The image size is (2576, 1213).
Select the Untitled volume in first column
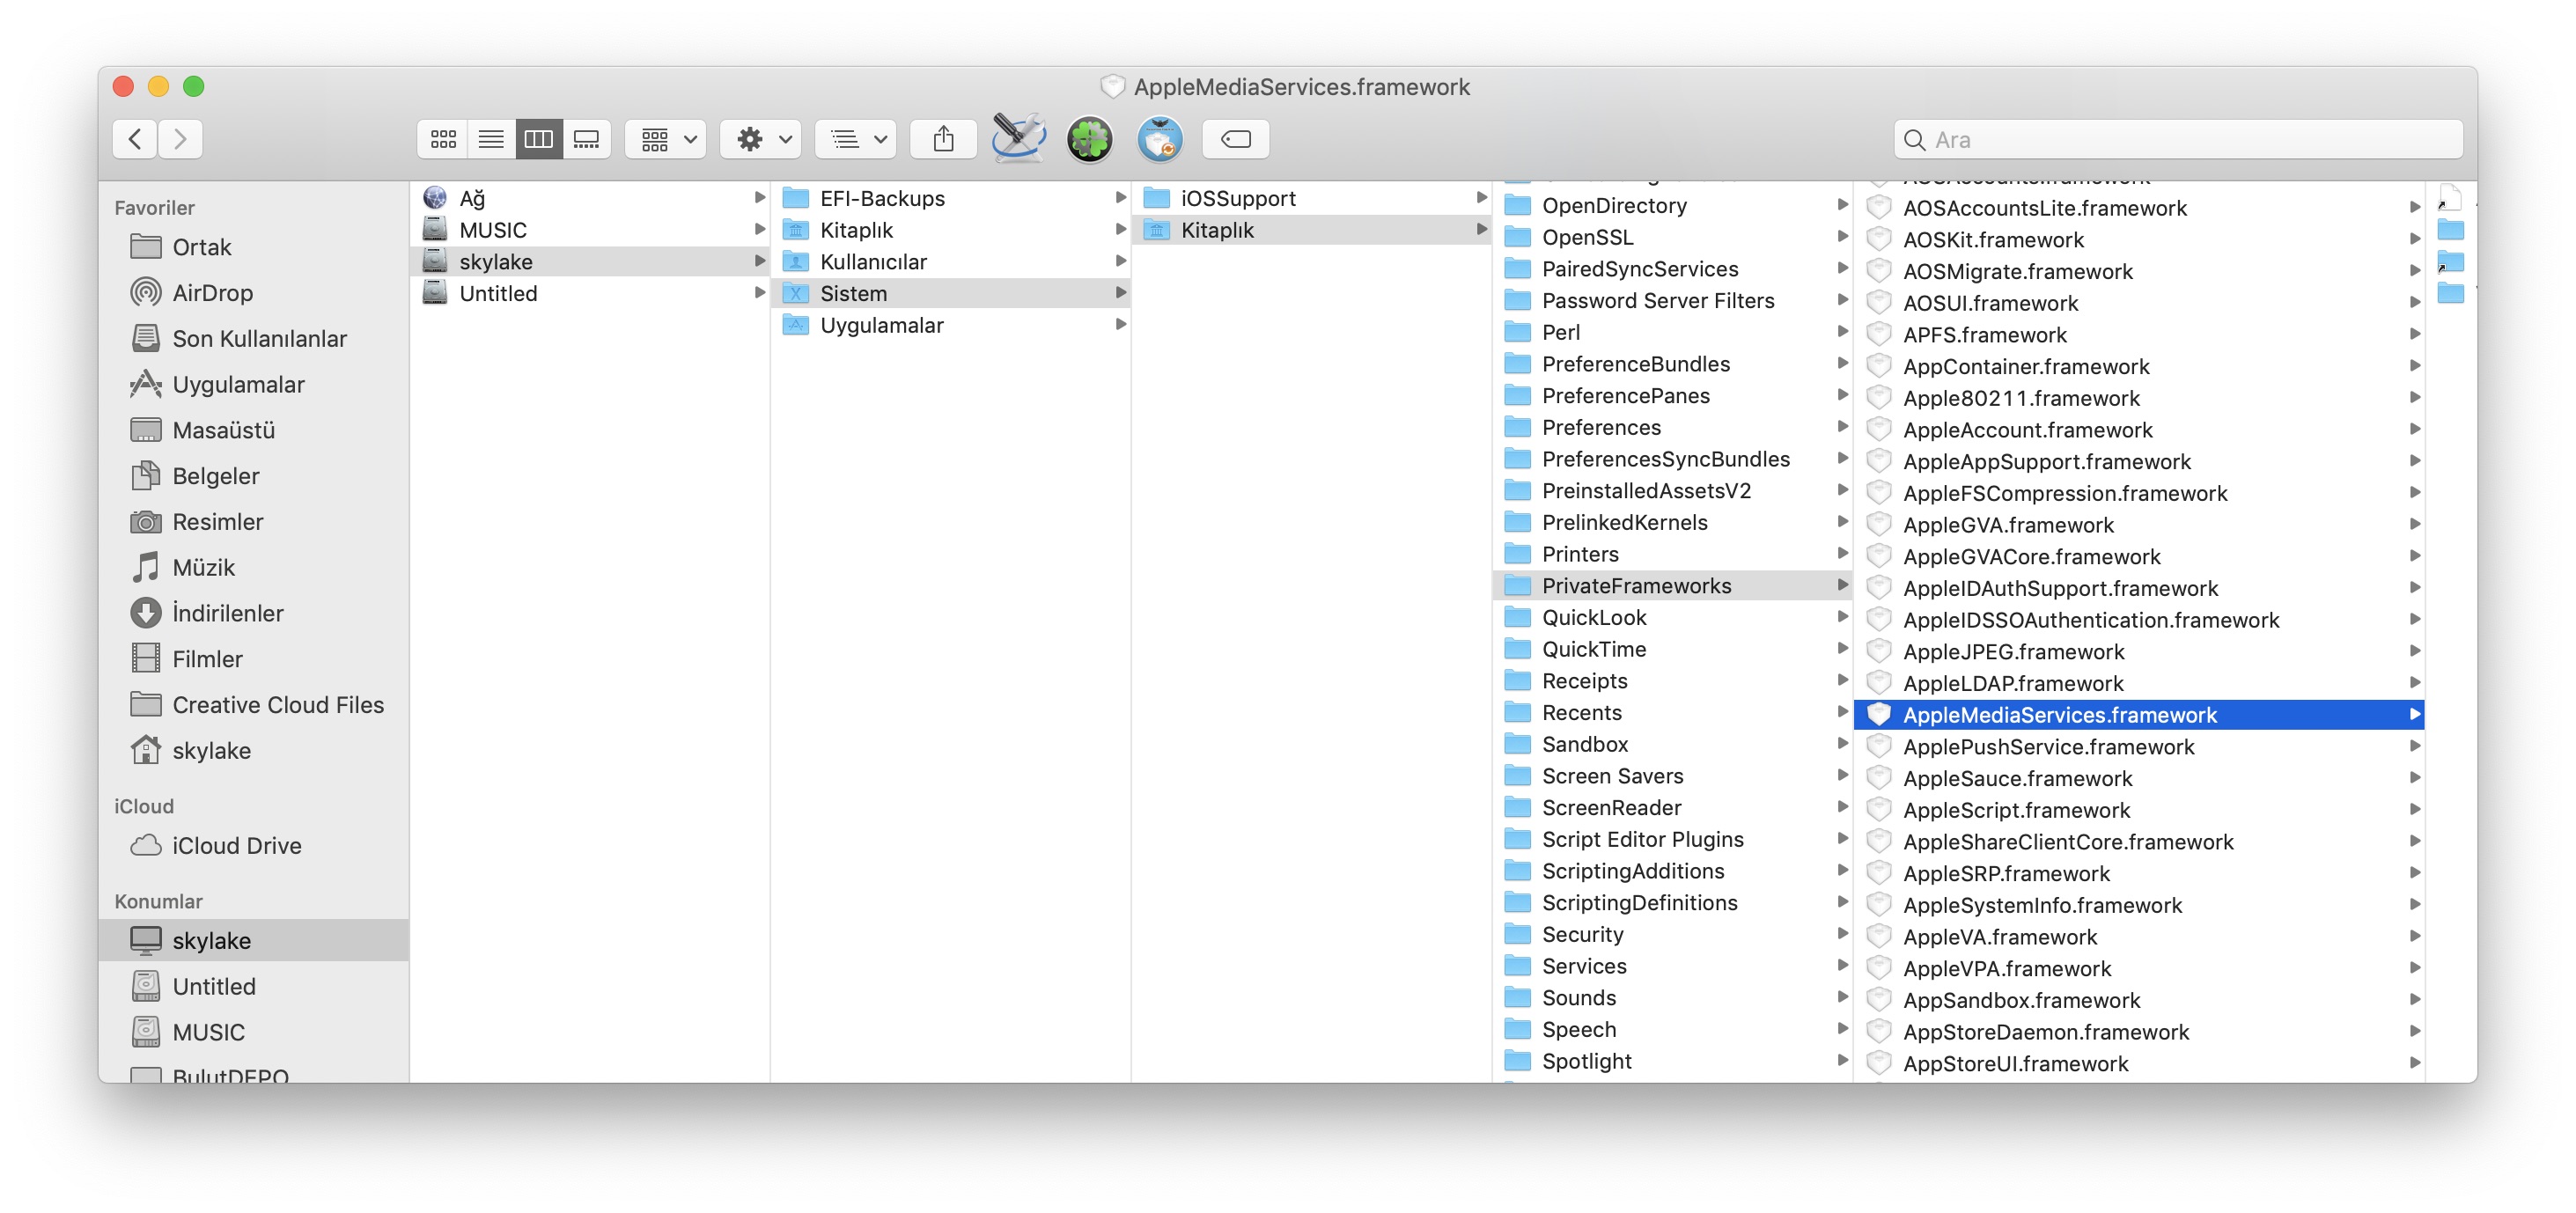(498, 293)
